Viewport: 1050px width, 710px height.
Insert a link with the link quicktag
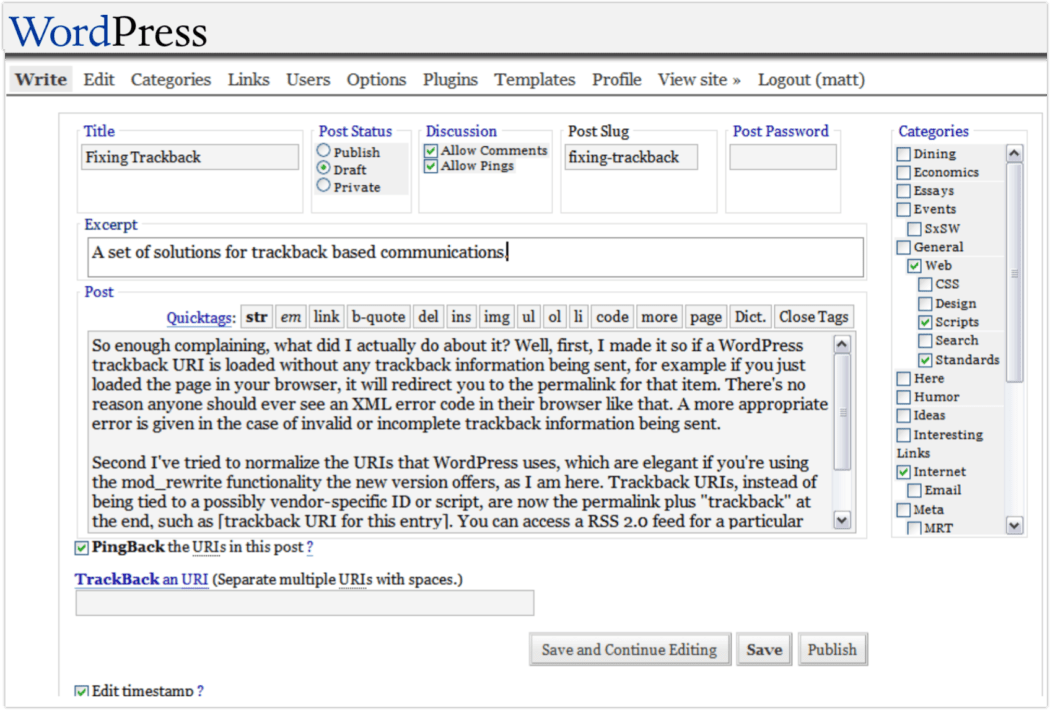(x=326, y=317)
